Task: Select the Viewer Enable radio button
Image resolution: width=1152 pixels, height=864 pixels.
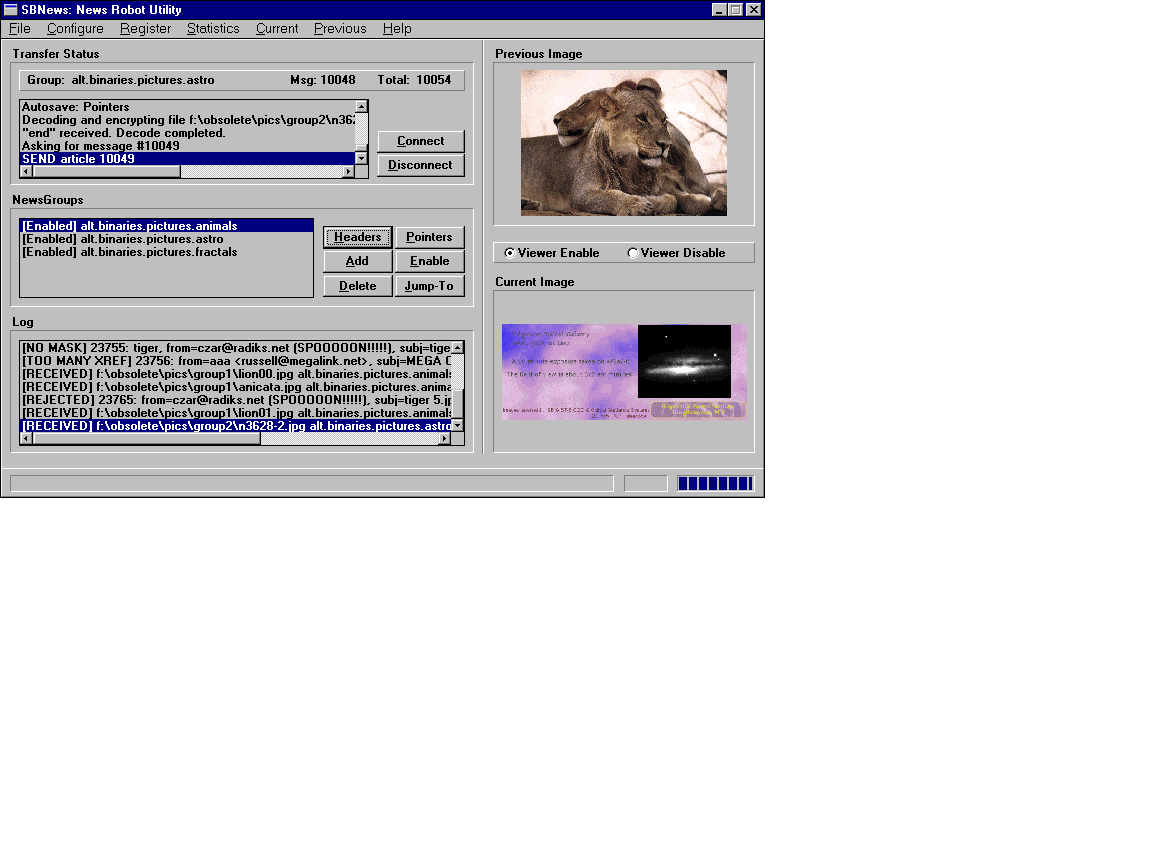Action: click(x=510, y=253)
